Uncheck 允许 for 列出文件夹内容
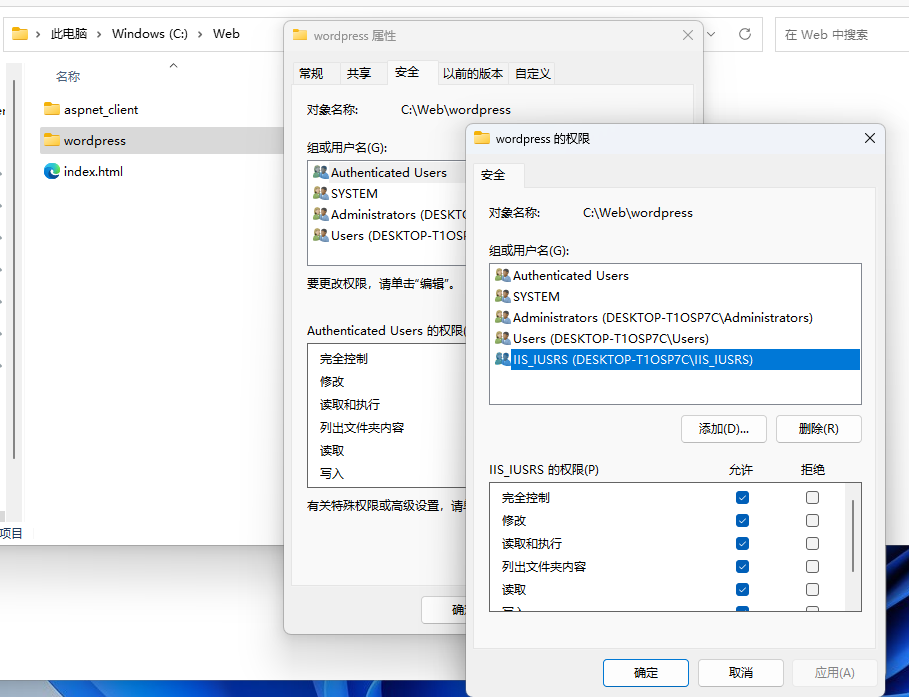Image resolution: width=909 pixels, height=697 pixels. (x=742, y=567)
